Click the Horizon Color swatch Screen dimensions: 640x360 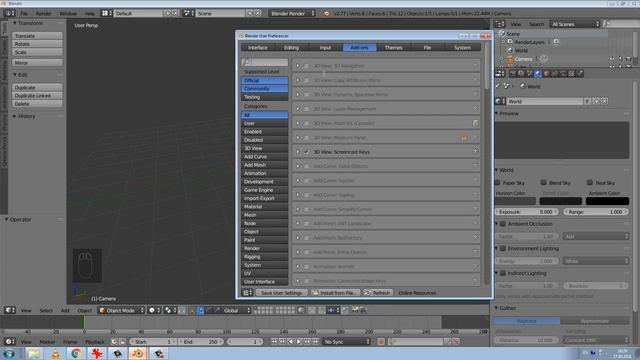tap(516, 201)
